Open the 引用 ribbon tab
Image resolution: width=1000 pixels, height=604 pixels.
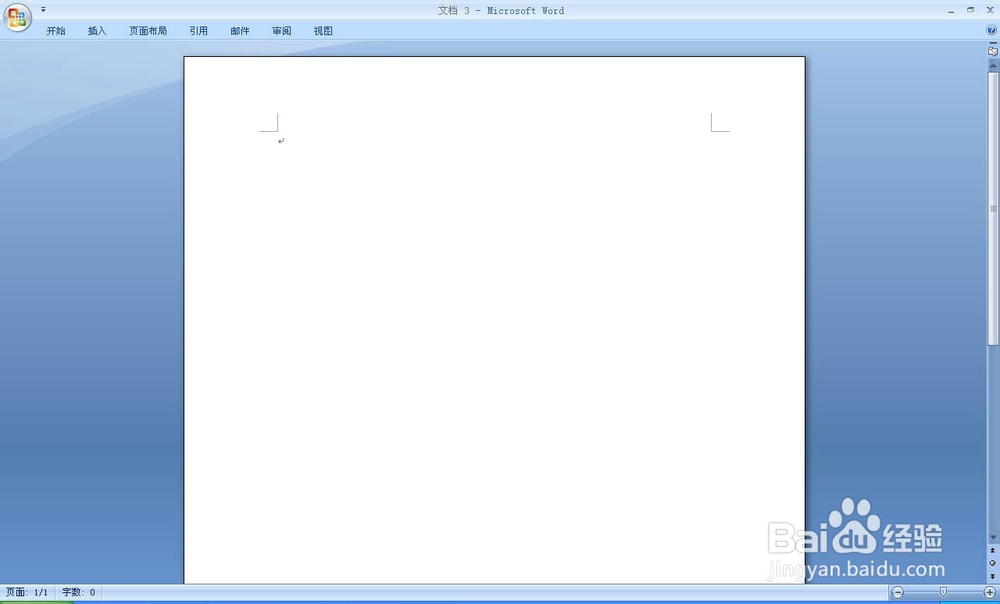point(198,31)
